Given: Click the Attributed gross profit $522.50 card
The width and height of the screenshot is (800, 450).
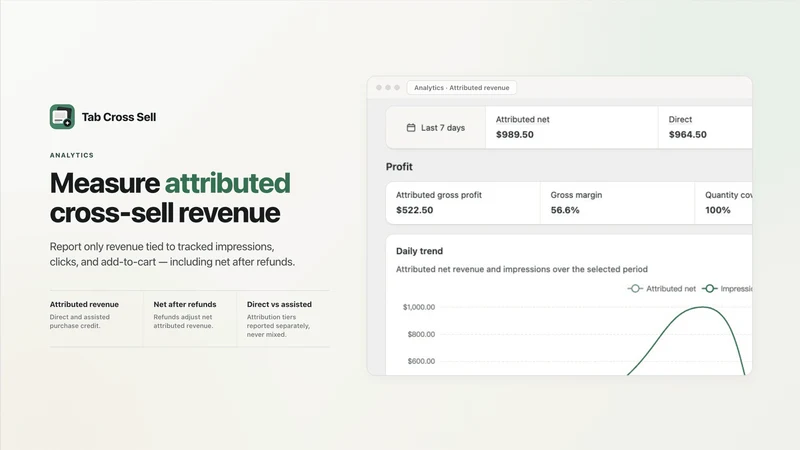Looking at the screenshot, I should (463, 203).
